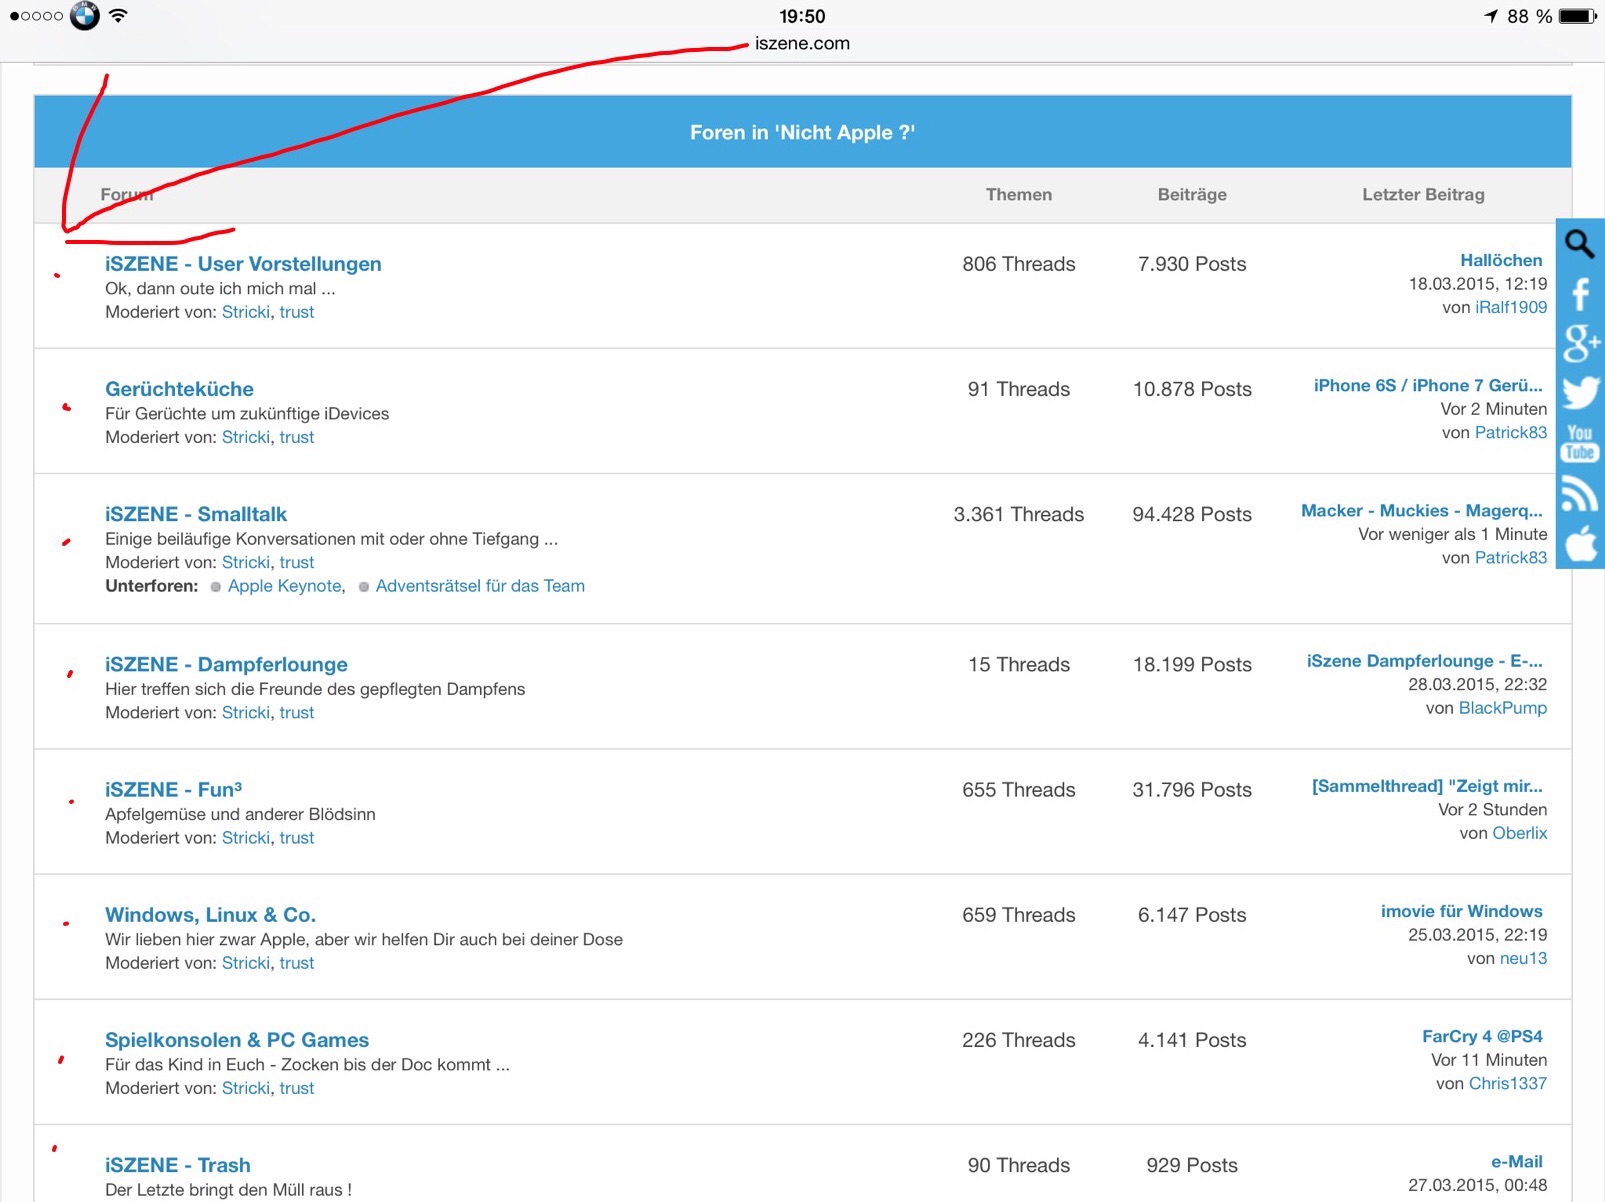Go to iSZENE - Smalltalk forum
The width and height of the screenshot is (1605, 1202).
click(196, 514)
